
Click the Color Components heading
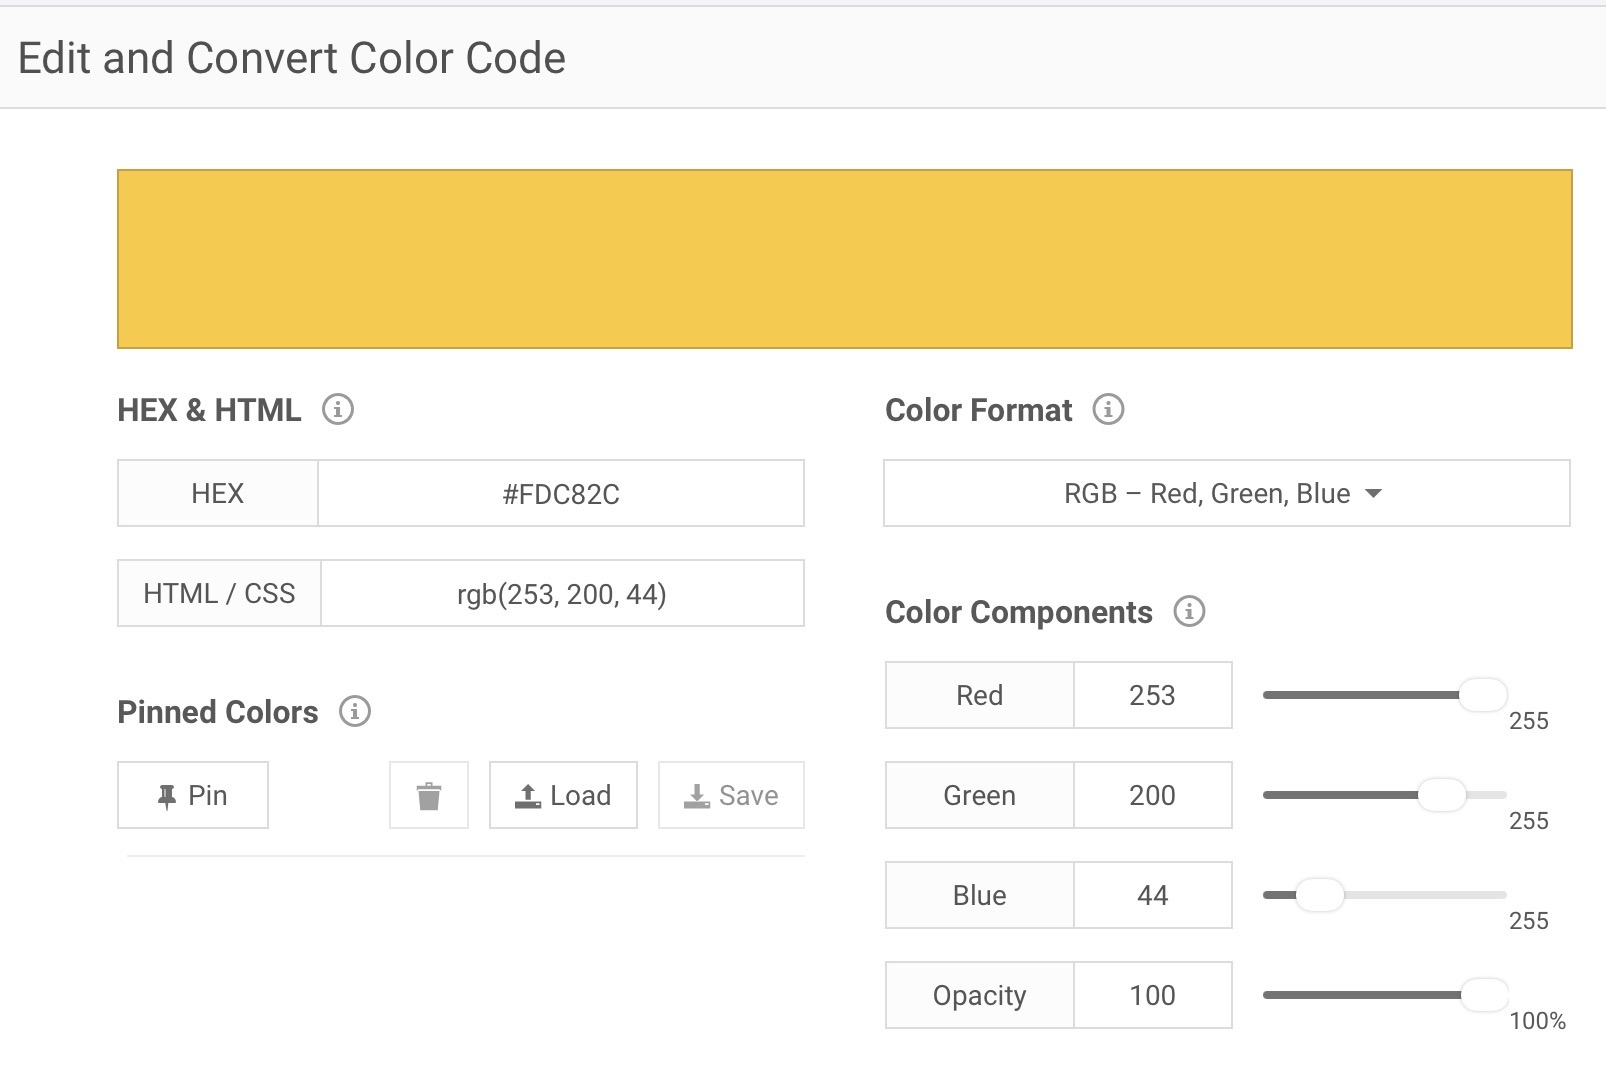click(x=1019, y=612)
